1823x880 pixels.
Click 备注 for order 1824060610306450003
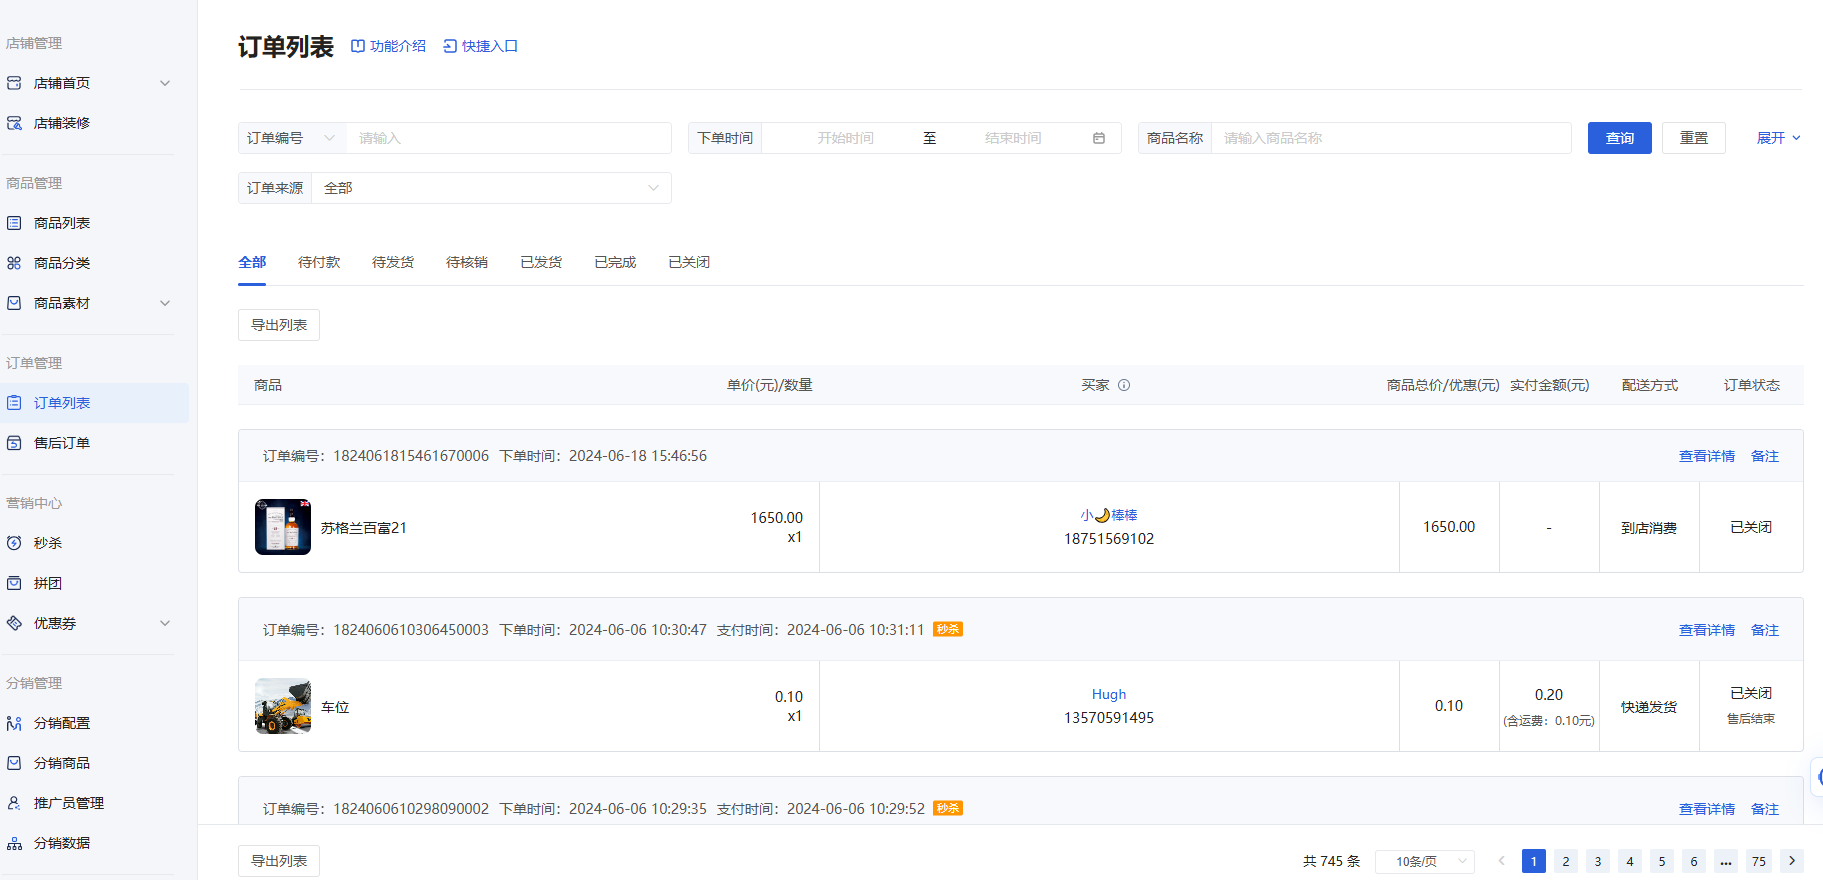(x=1765, y=630)
